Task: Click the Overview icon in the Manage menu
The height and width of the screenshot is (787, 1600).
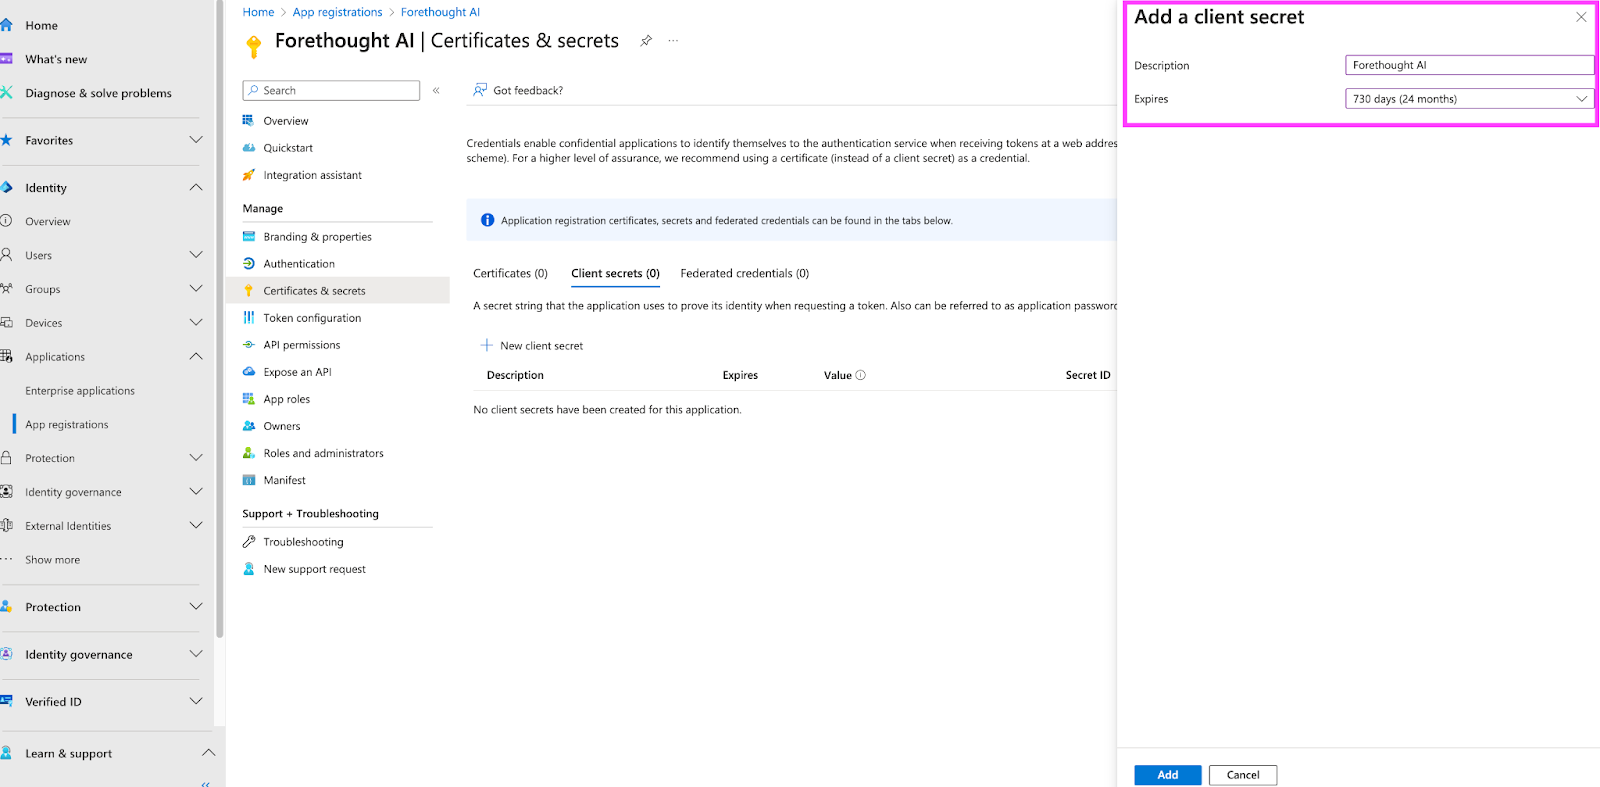Action: [x=249, y=120]
